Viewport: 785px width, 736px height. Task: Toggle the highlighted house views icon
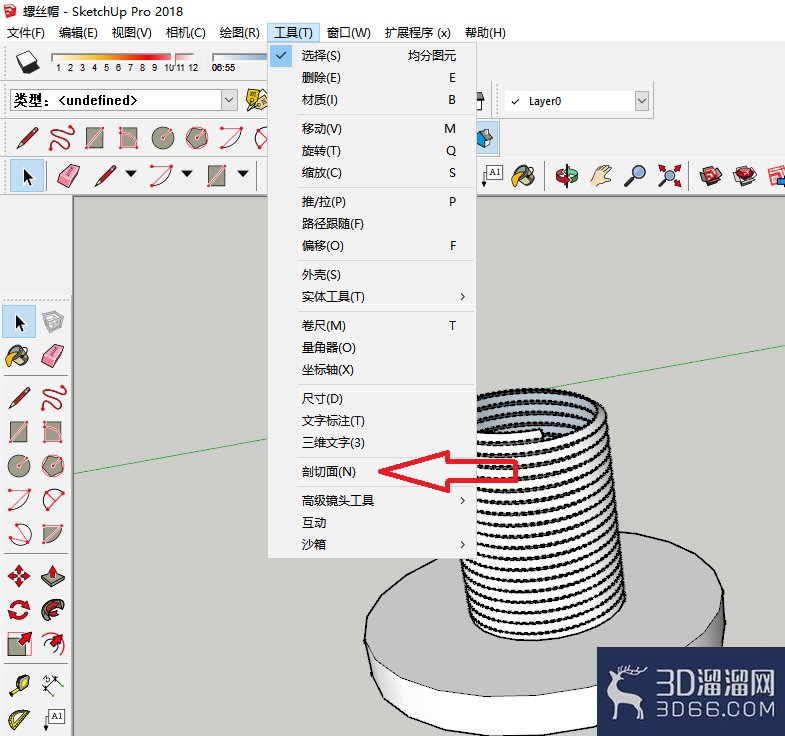(486, 138)
